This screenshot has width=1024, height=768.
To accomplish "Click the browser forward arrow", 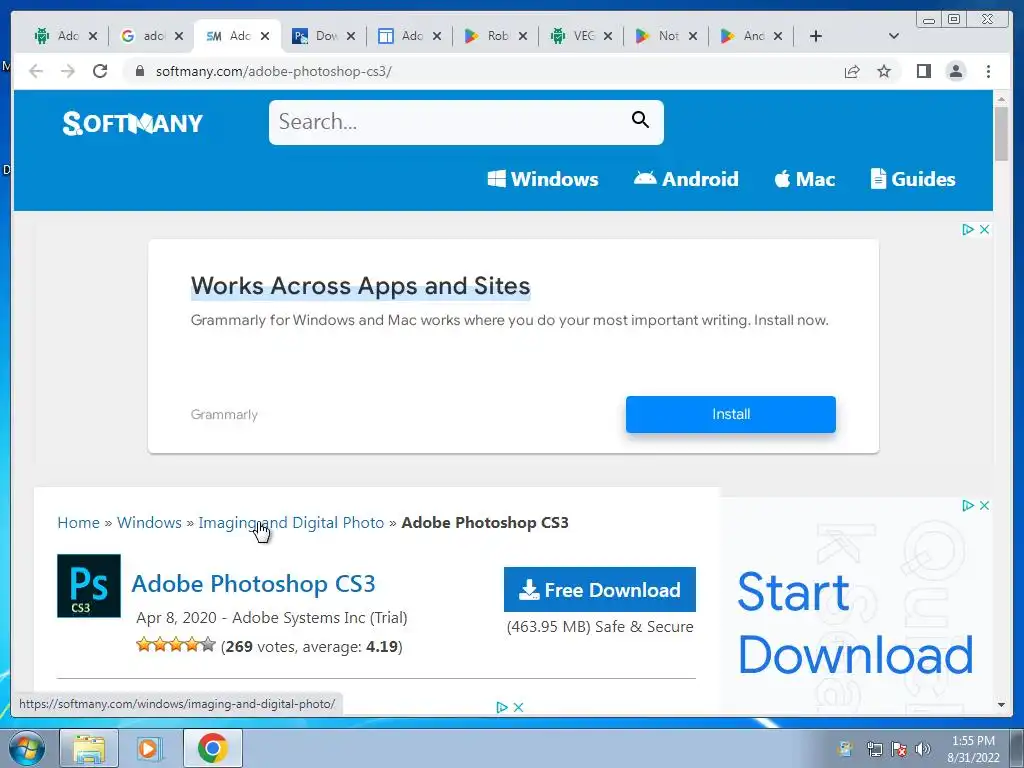I will pyautogui.click(x=68, y=71).
